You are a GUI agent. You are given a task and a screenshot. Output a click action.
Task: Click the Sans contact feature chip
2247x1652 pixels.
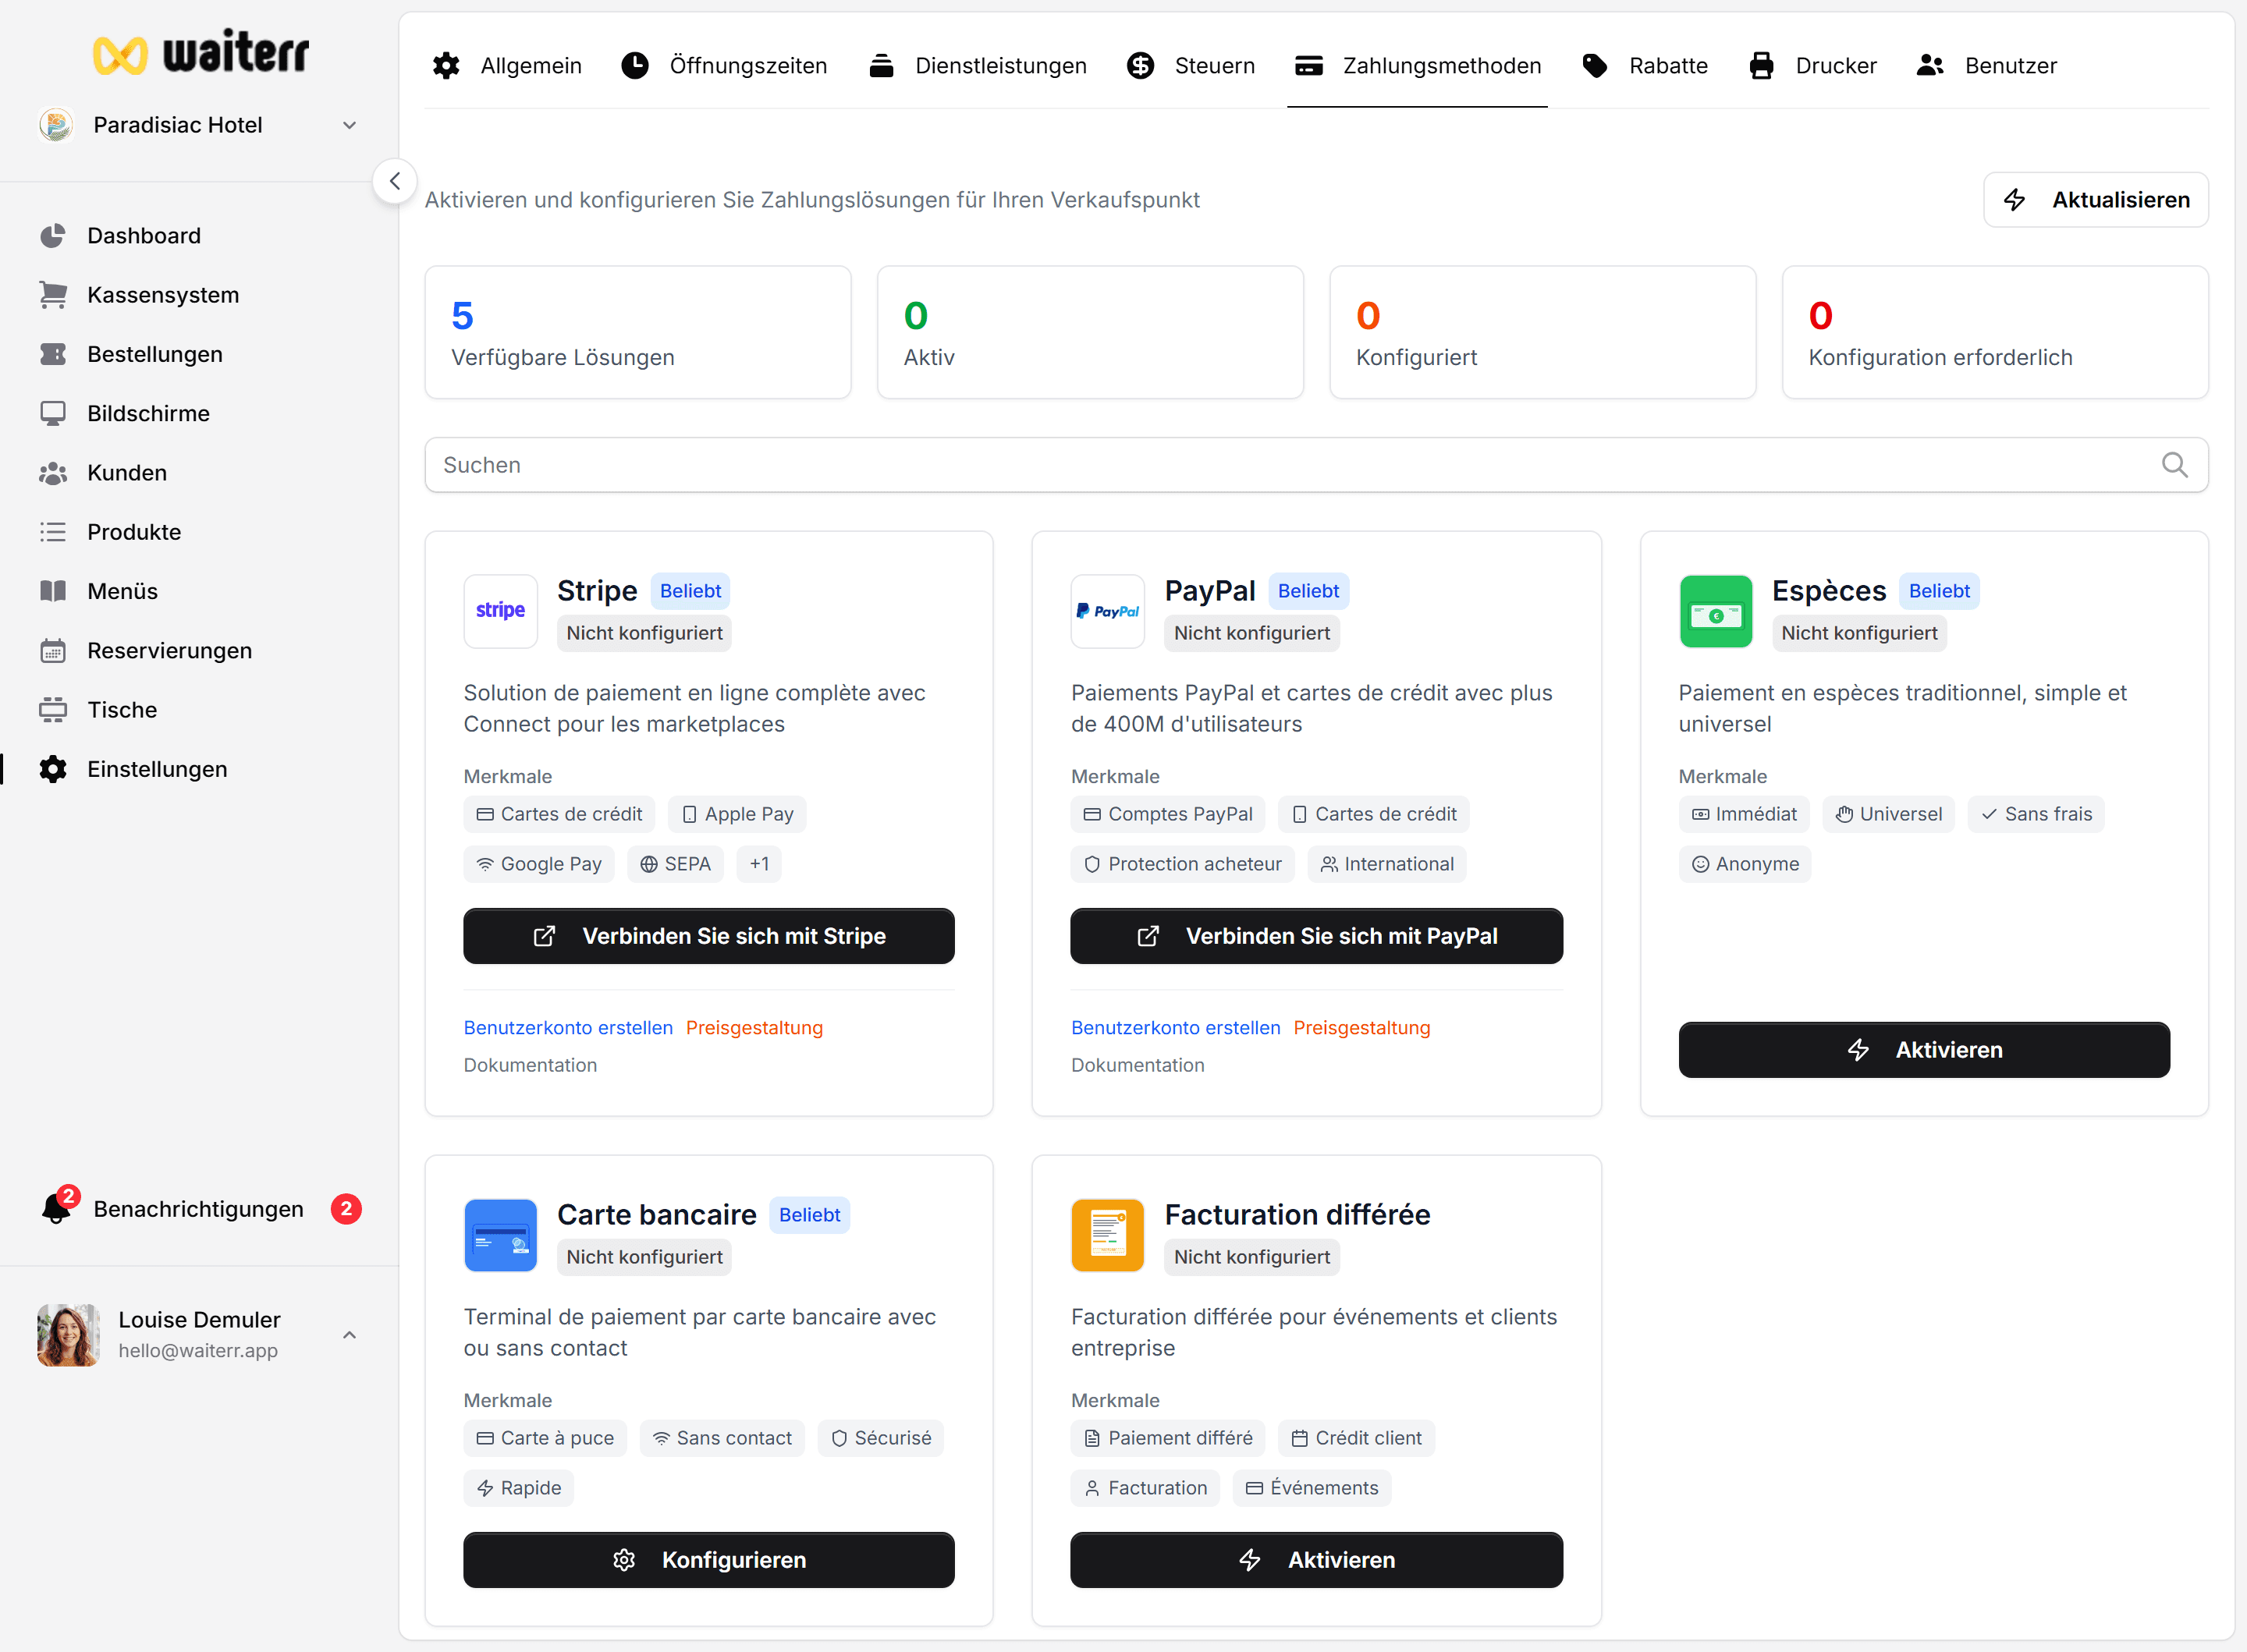pyautogui.click(x=722, y=1438)
